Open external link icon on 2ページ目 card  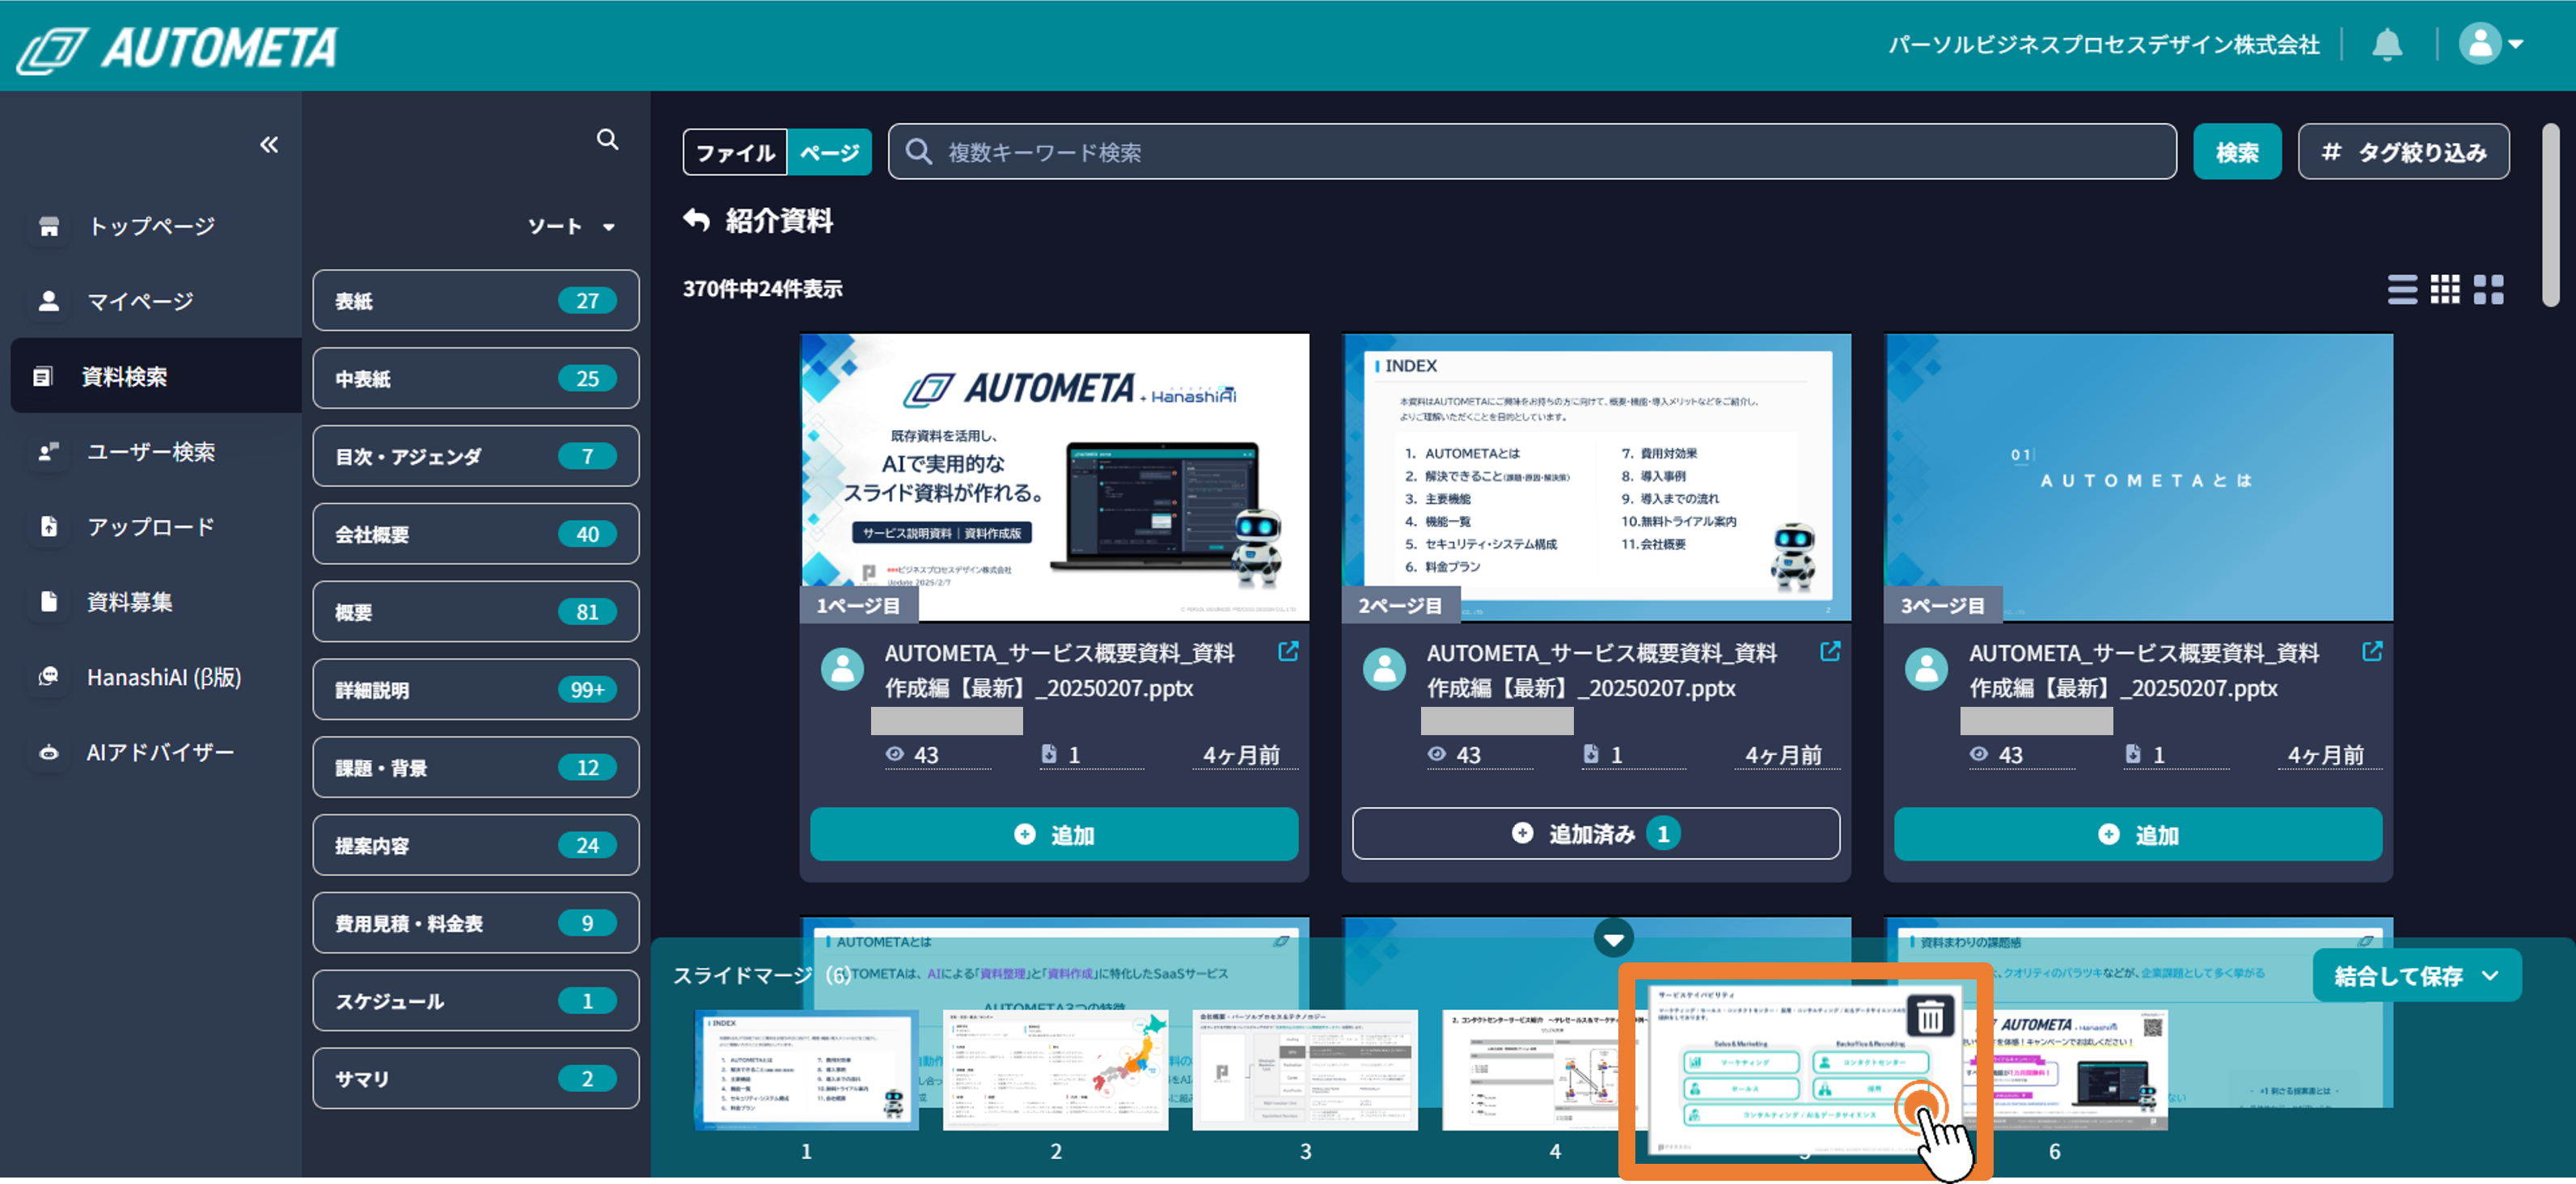(x=1830, y=652)
